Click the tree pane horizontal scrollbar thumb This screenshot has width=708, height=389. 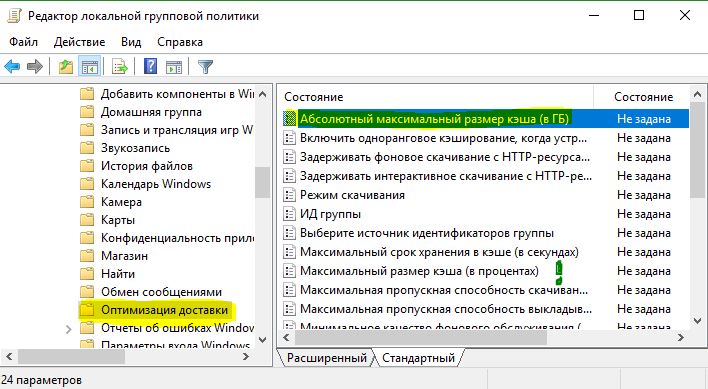(71, 357)
